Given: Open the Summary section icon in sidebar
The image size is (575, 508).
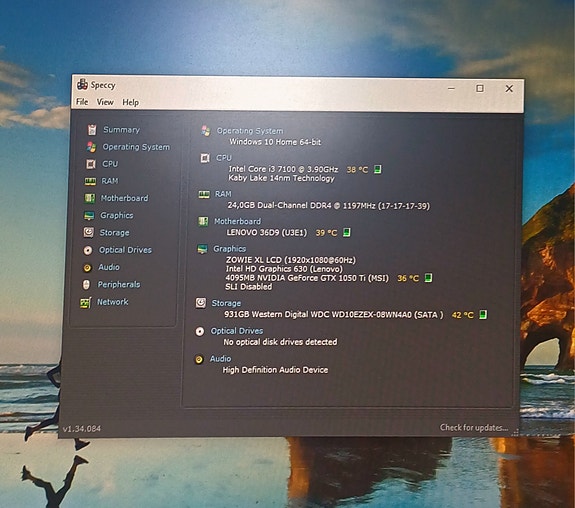Looking at the screenshot, I should click(x=92, y=129).
